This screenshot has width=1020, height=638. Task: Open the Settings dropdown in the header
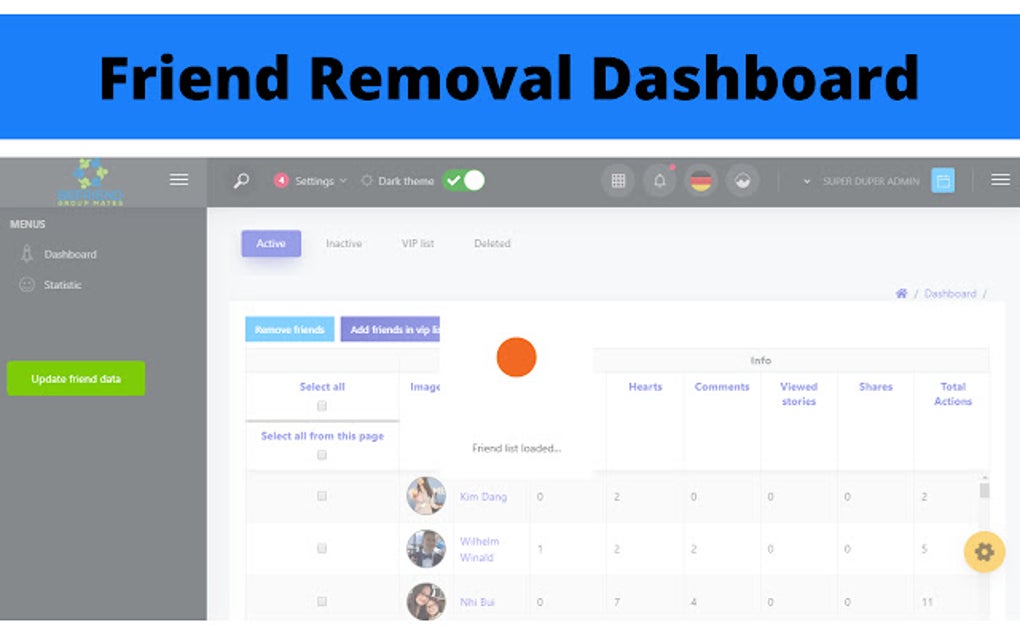coord(313,181)
